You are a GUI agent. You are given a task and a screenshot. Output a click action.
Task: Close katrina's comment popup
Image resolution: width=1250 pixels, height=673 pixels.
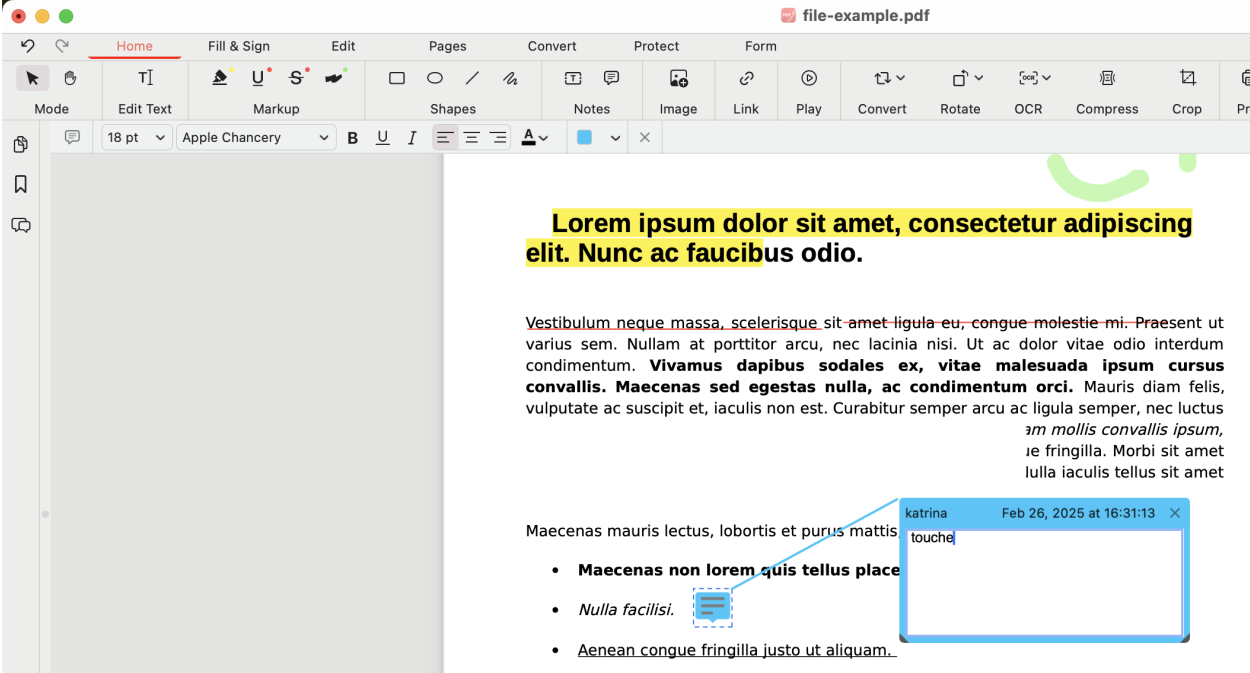1175,512
